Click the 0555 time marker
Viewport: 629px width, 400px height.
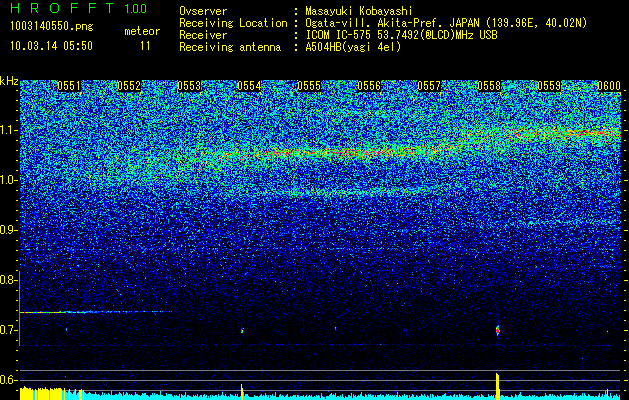(309, 86)
